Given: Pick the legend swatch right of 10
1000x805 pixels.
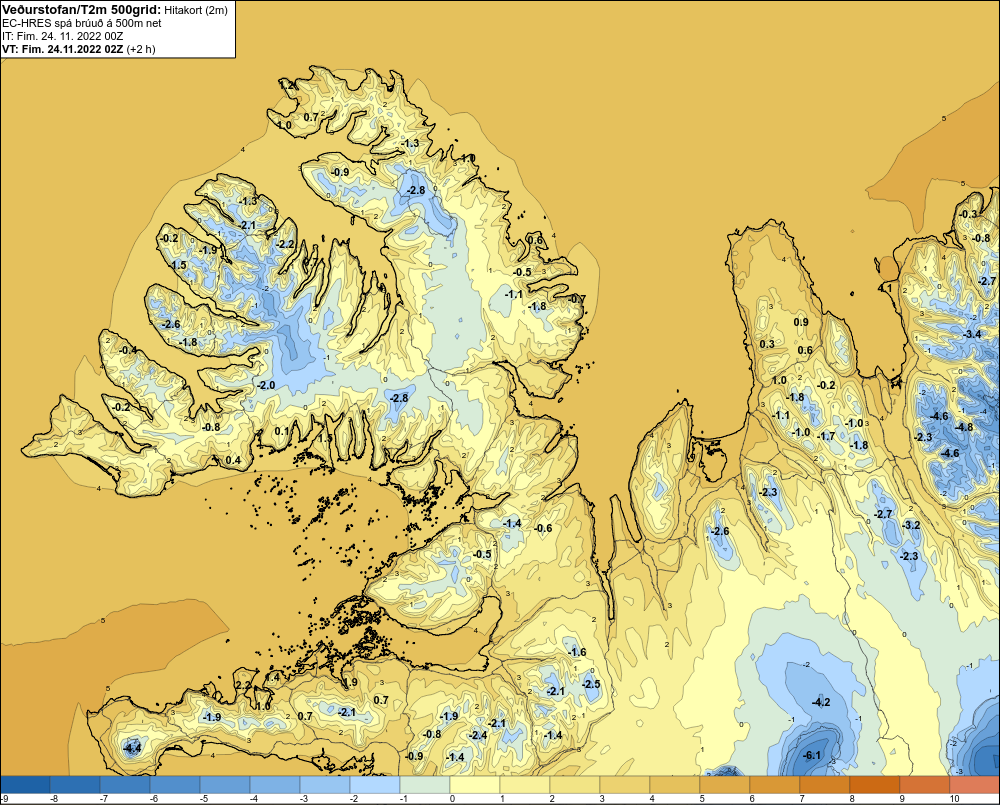Looking at the screenshot, I should click(x=975, y=784).
